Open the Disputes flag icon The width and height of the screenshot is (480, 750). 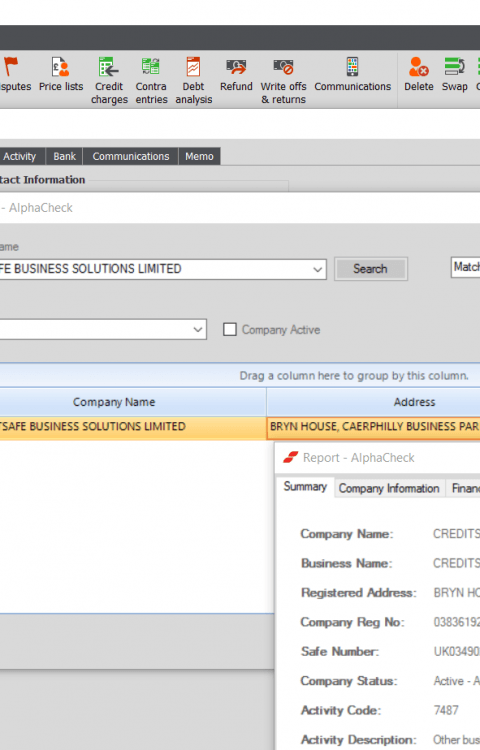coord(11,67)
